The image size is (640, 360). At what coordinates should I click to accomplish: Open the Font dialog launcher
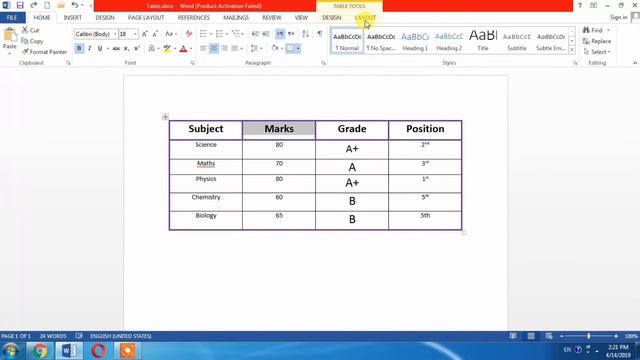tap(192, 63)
